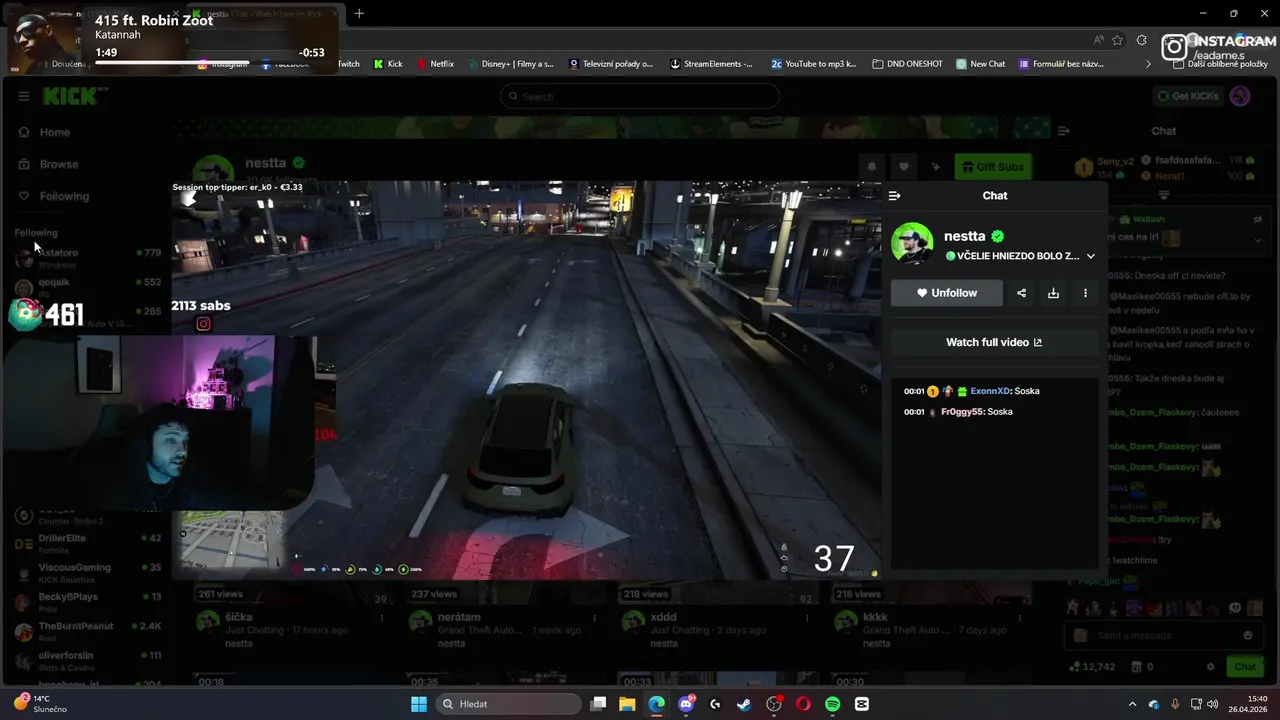The width and height of the screenshot is (1280, 720).
Task: Open Kick bookmark in bookmarks bar
Action: pyautogui.click(x=388, y=64)
